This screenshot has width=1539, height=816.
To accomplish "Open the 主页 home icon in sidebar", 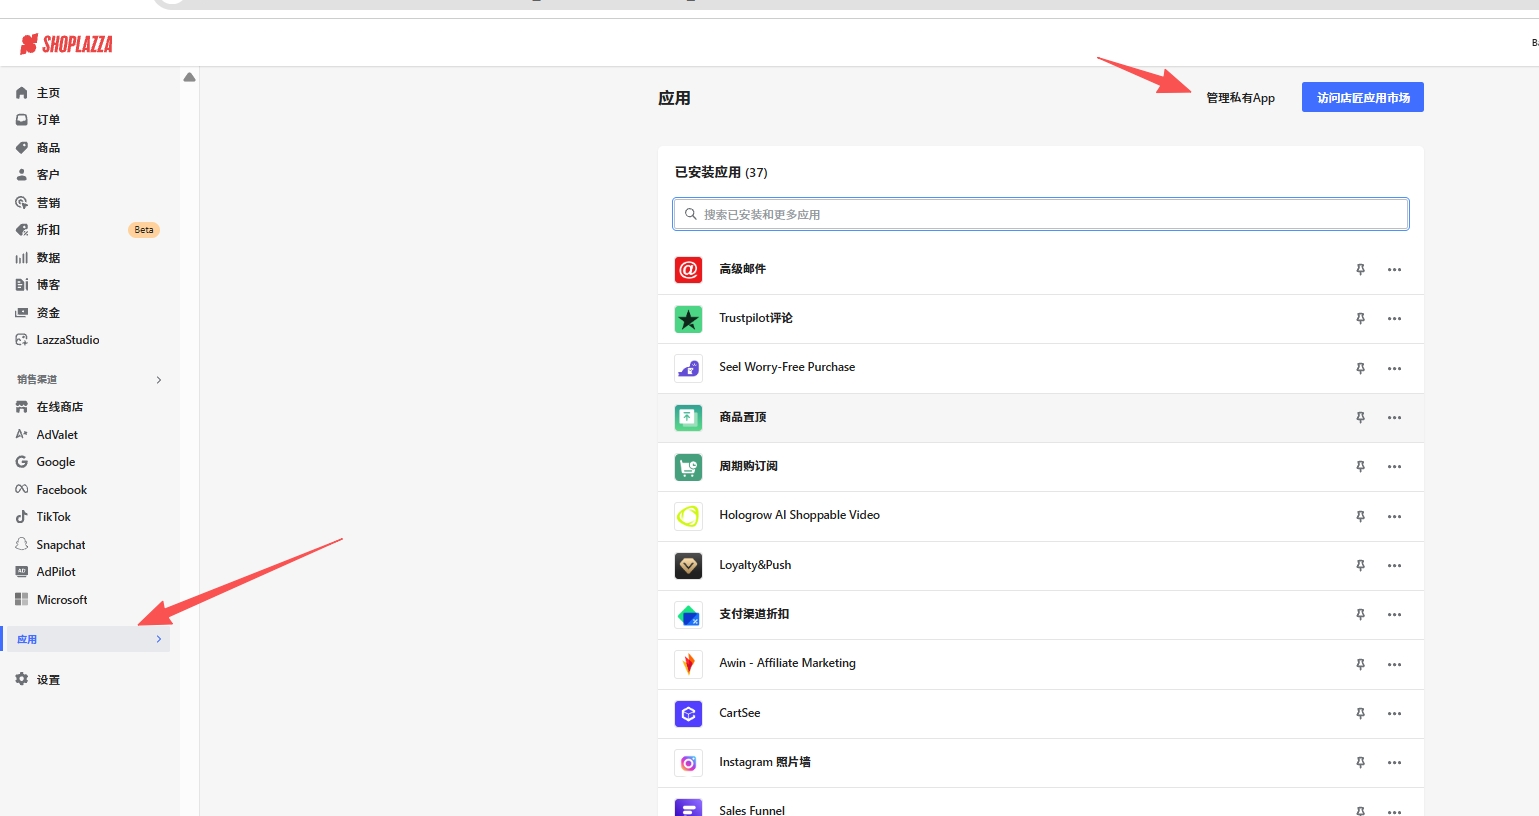I will click(22, 93).
